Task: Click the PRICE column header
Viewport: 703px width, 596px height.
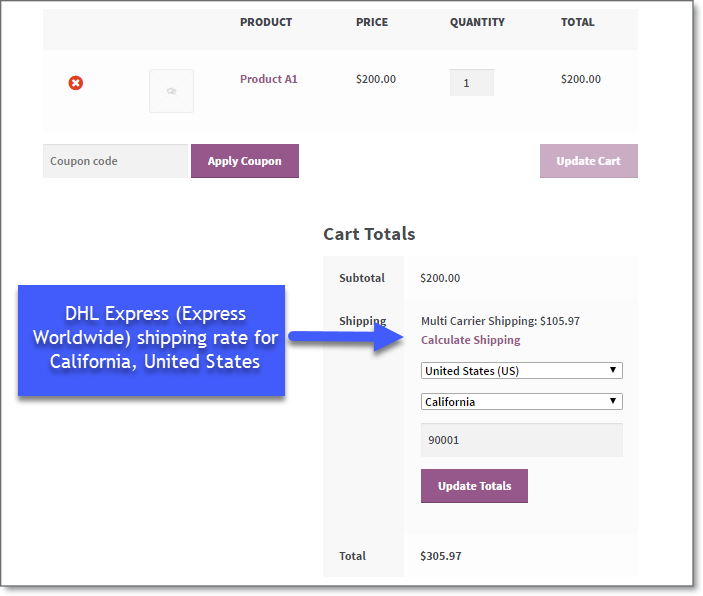Action: pos(372,22)
